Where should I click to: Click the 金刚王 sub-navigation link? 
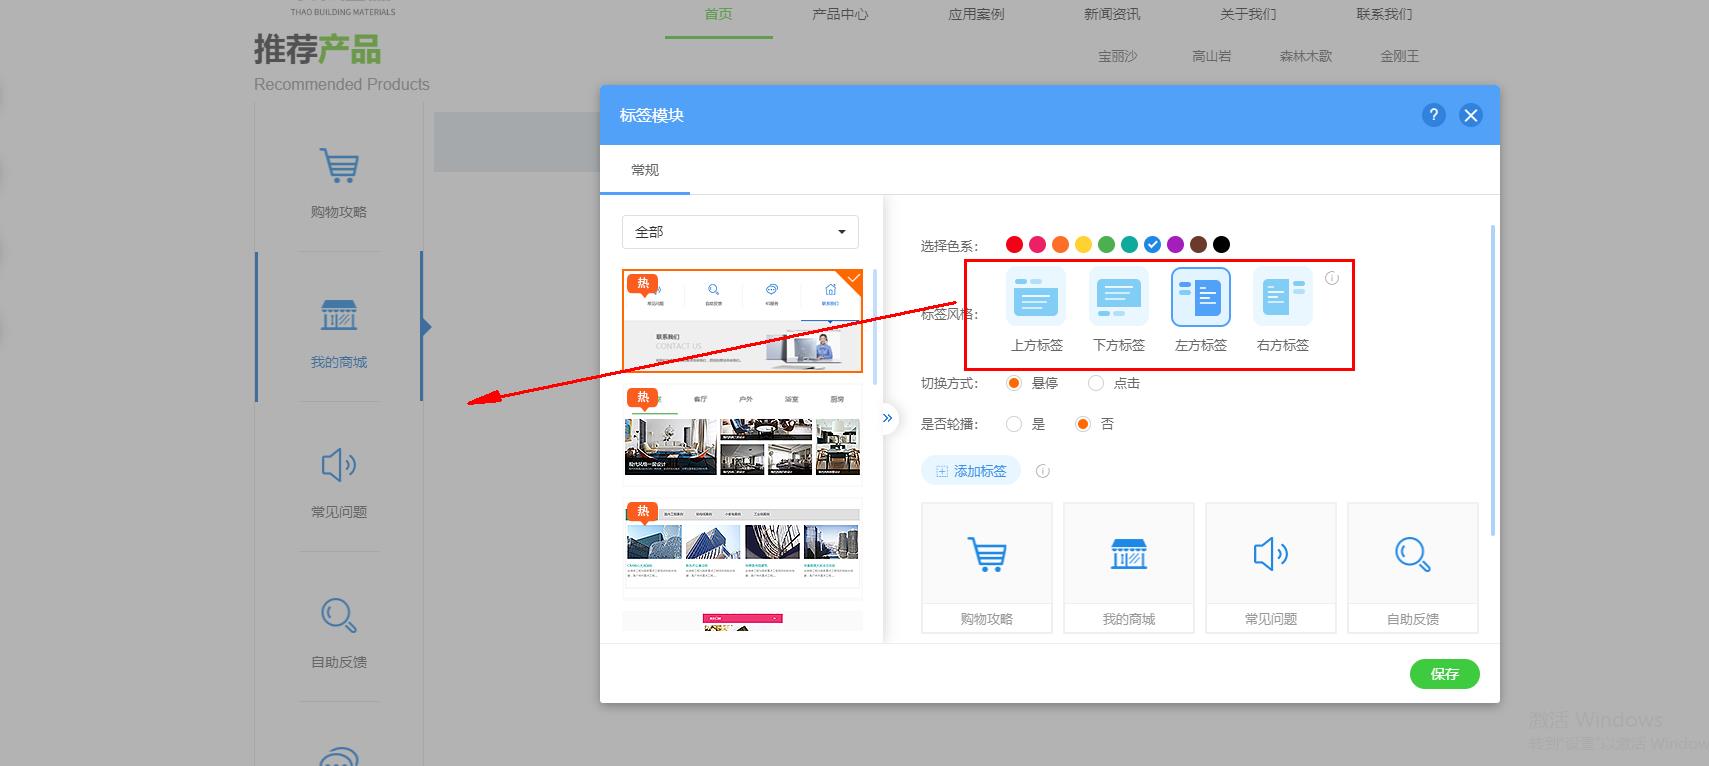tap(1400, 56)
